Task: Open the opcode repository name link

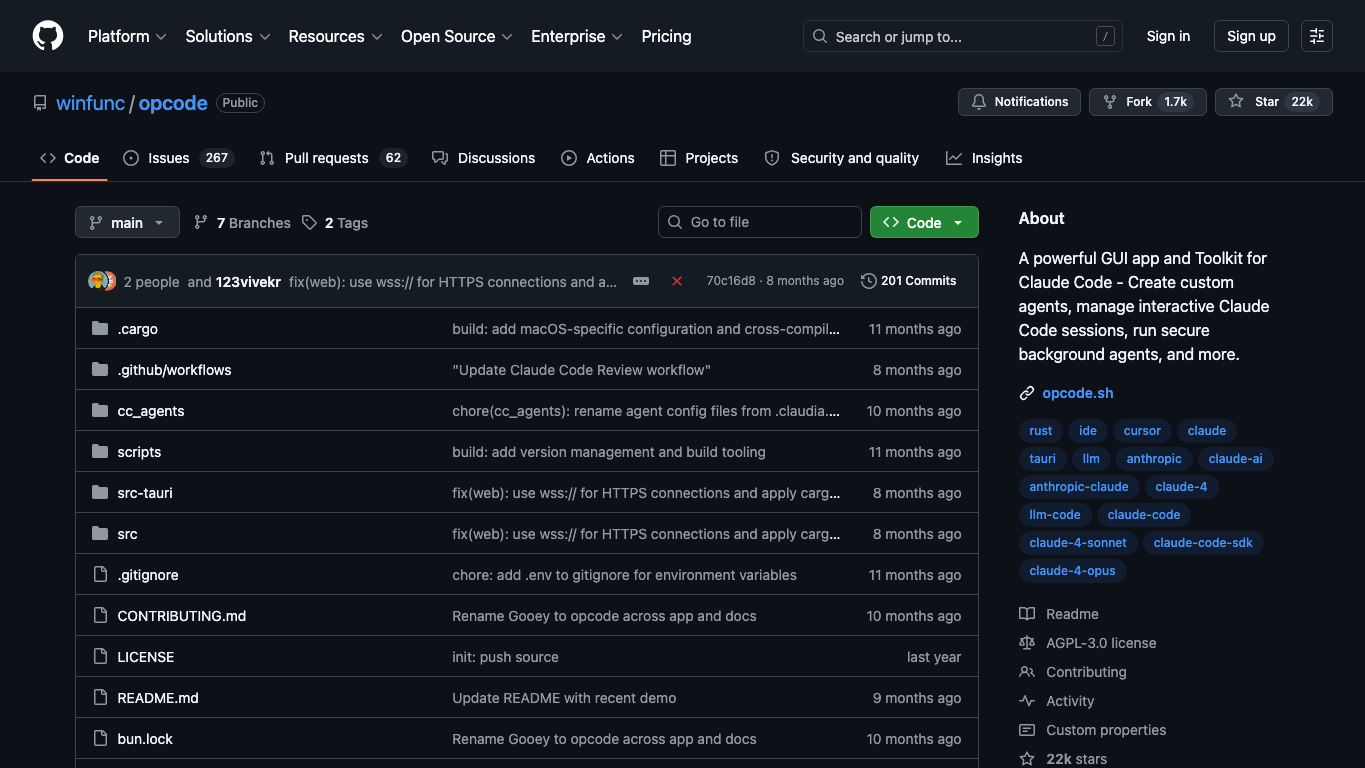Action: point(173,103)
